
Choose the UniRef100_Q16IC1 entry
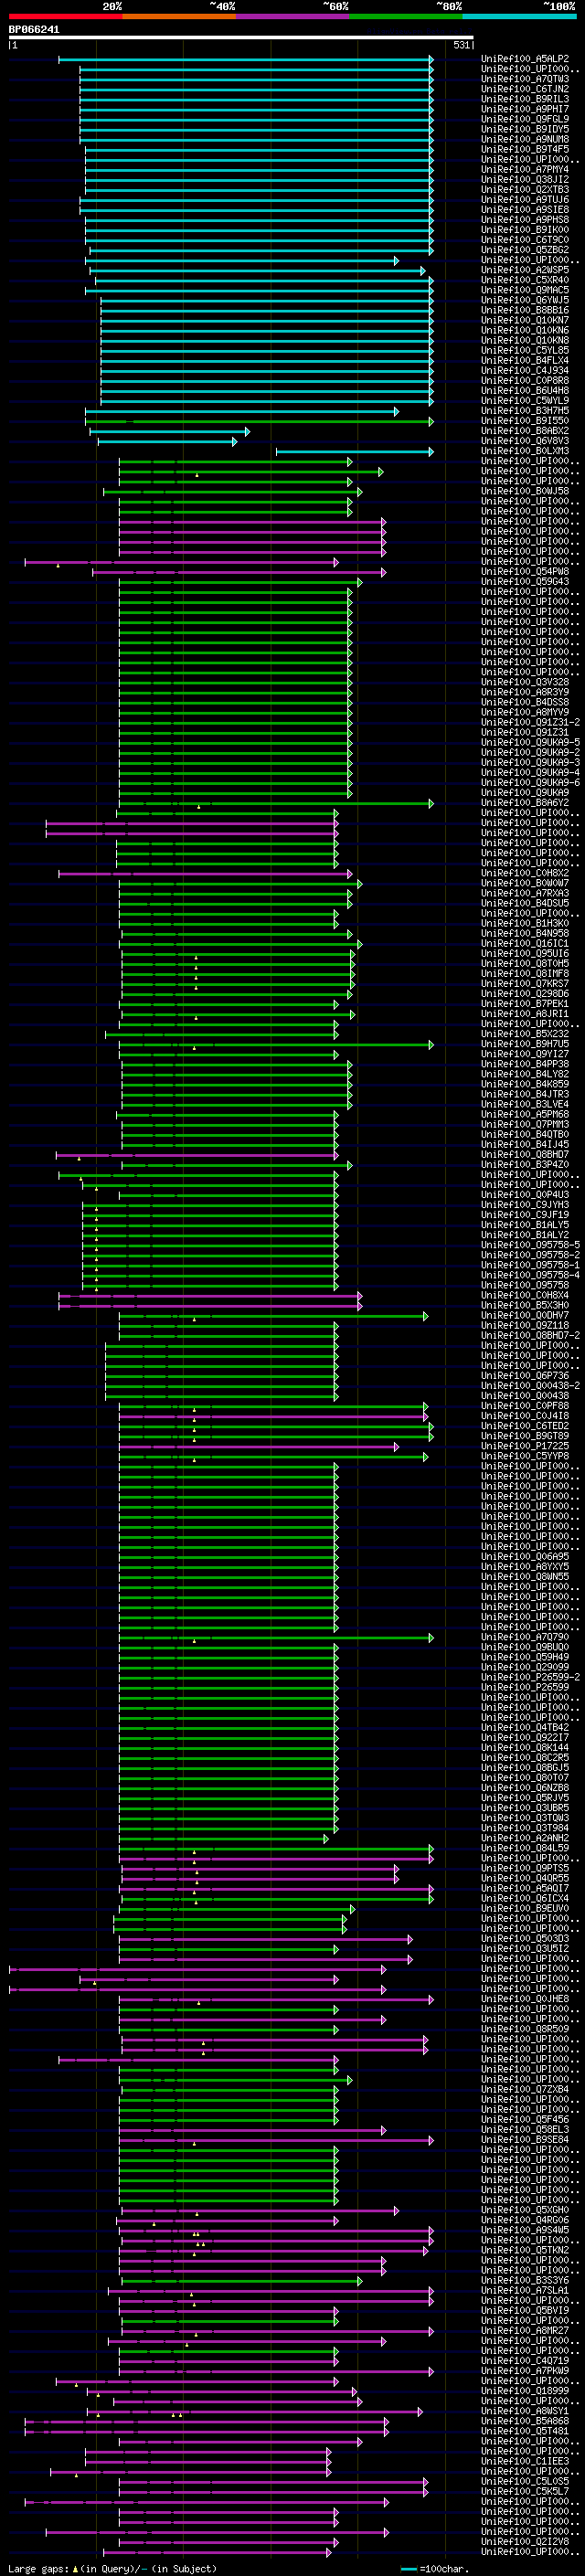point(525,945)
